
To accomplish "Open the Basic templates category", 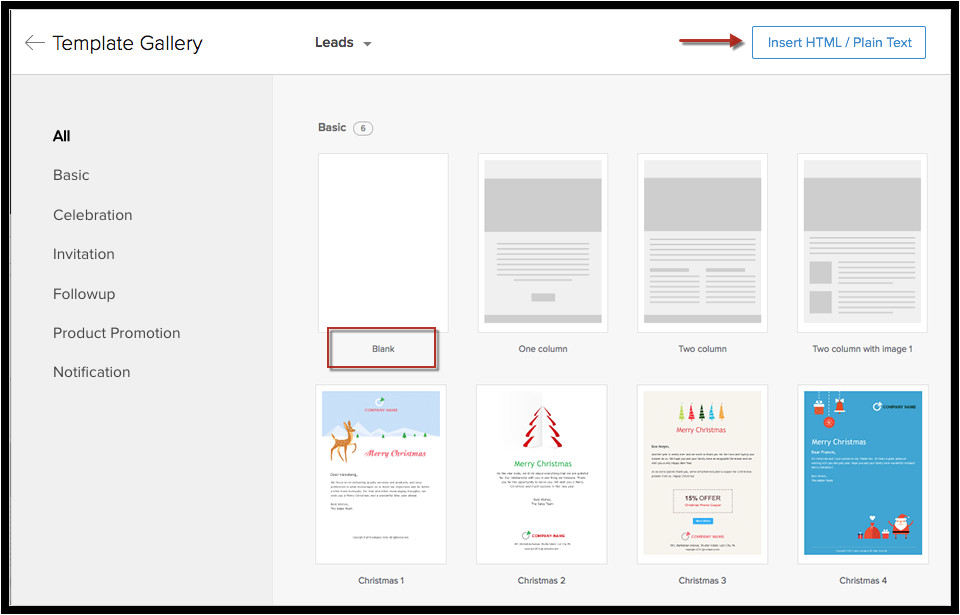I will pyautogui.click(x=71, y=175).
